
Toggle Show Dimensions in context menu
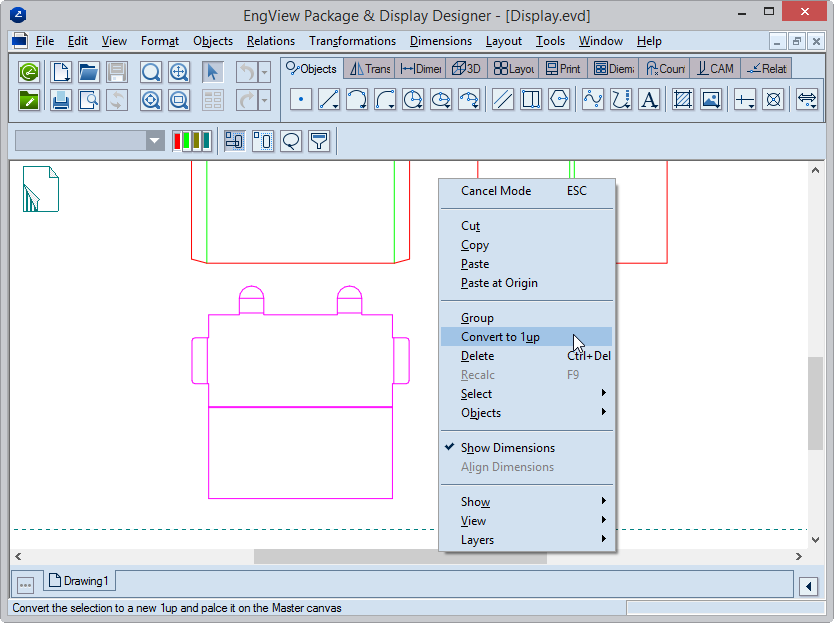point(507,448)
